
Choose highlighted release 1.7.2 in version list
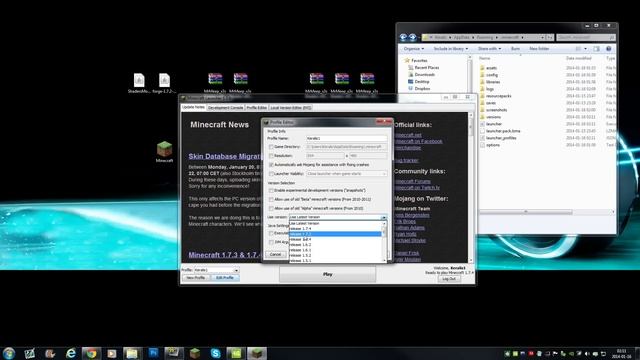coord(335,234)
